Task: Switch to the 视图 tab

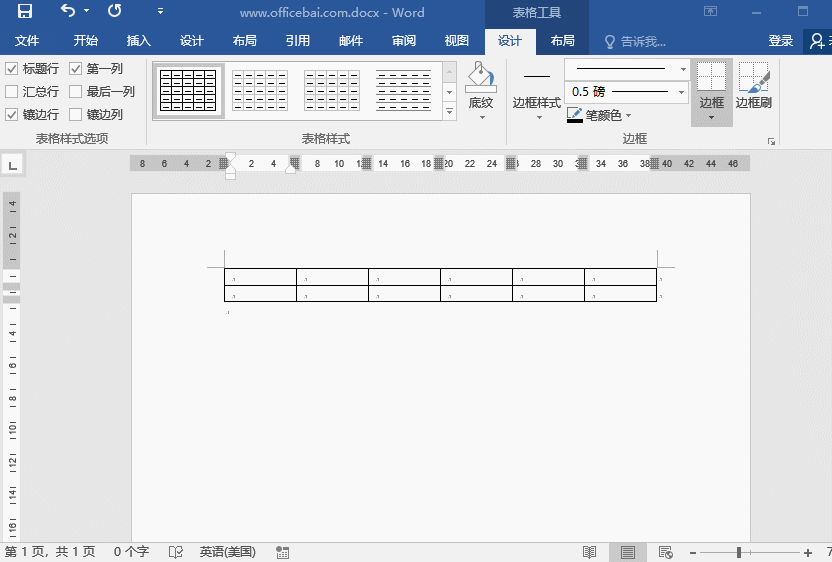Action: point(457,41)
